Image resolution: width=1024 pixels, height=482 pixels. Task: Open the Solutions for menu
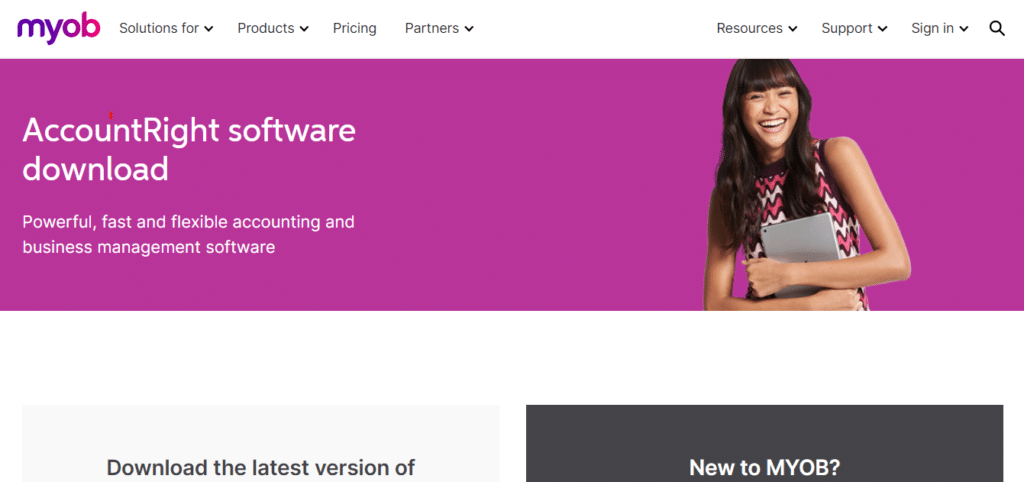tap(159, 28)
